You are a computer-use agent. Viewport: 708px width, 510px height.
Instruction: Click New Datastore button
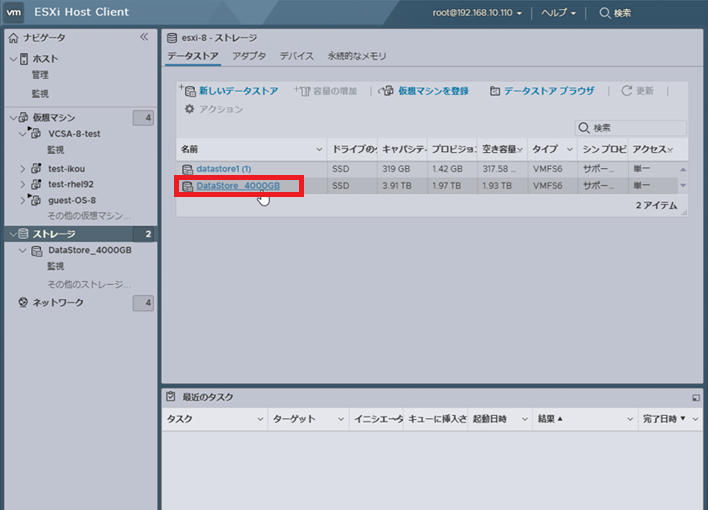tap(229, 91)
